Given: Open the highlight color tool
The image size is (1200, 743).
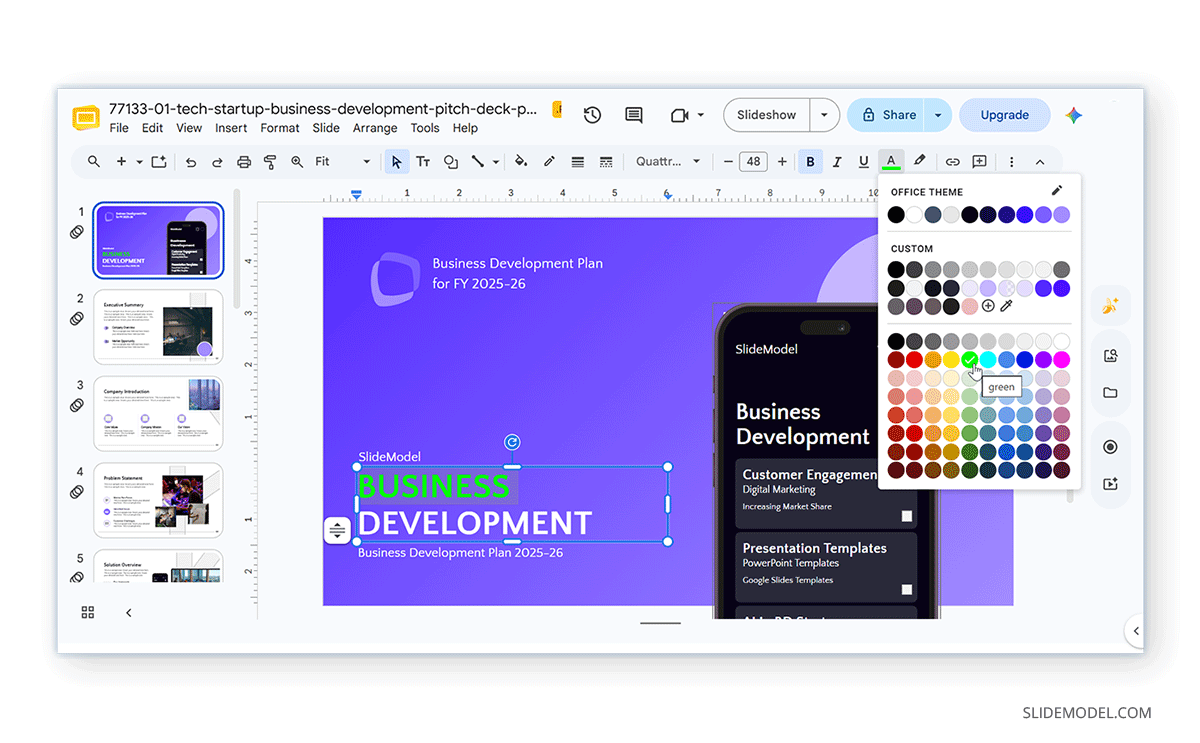Looking at the screenshot, I should tap(919, 161).
